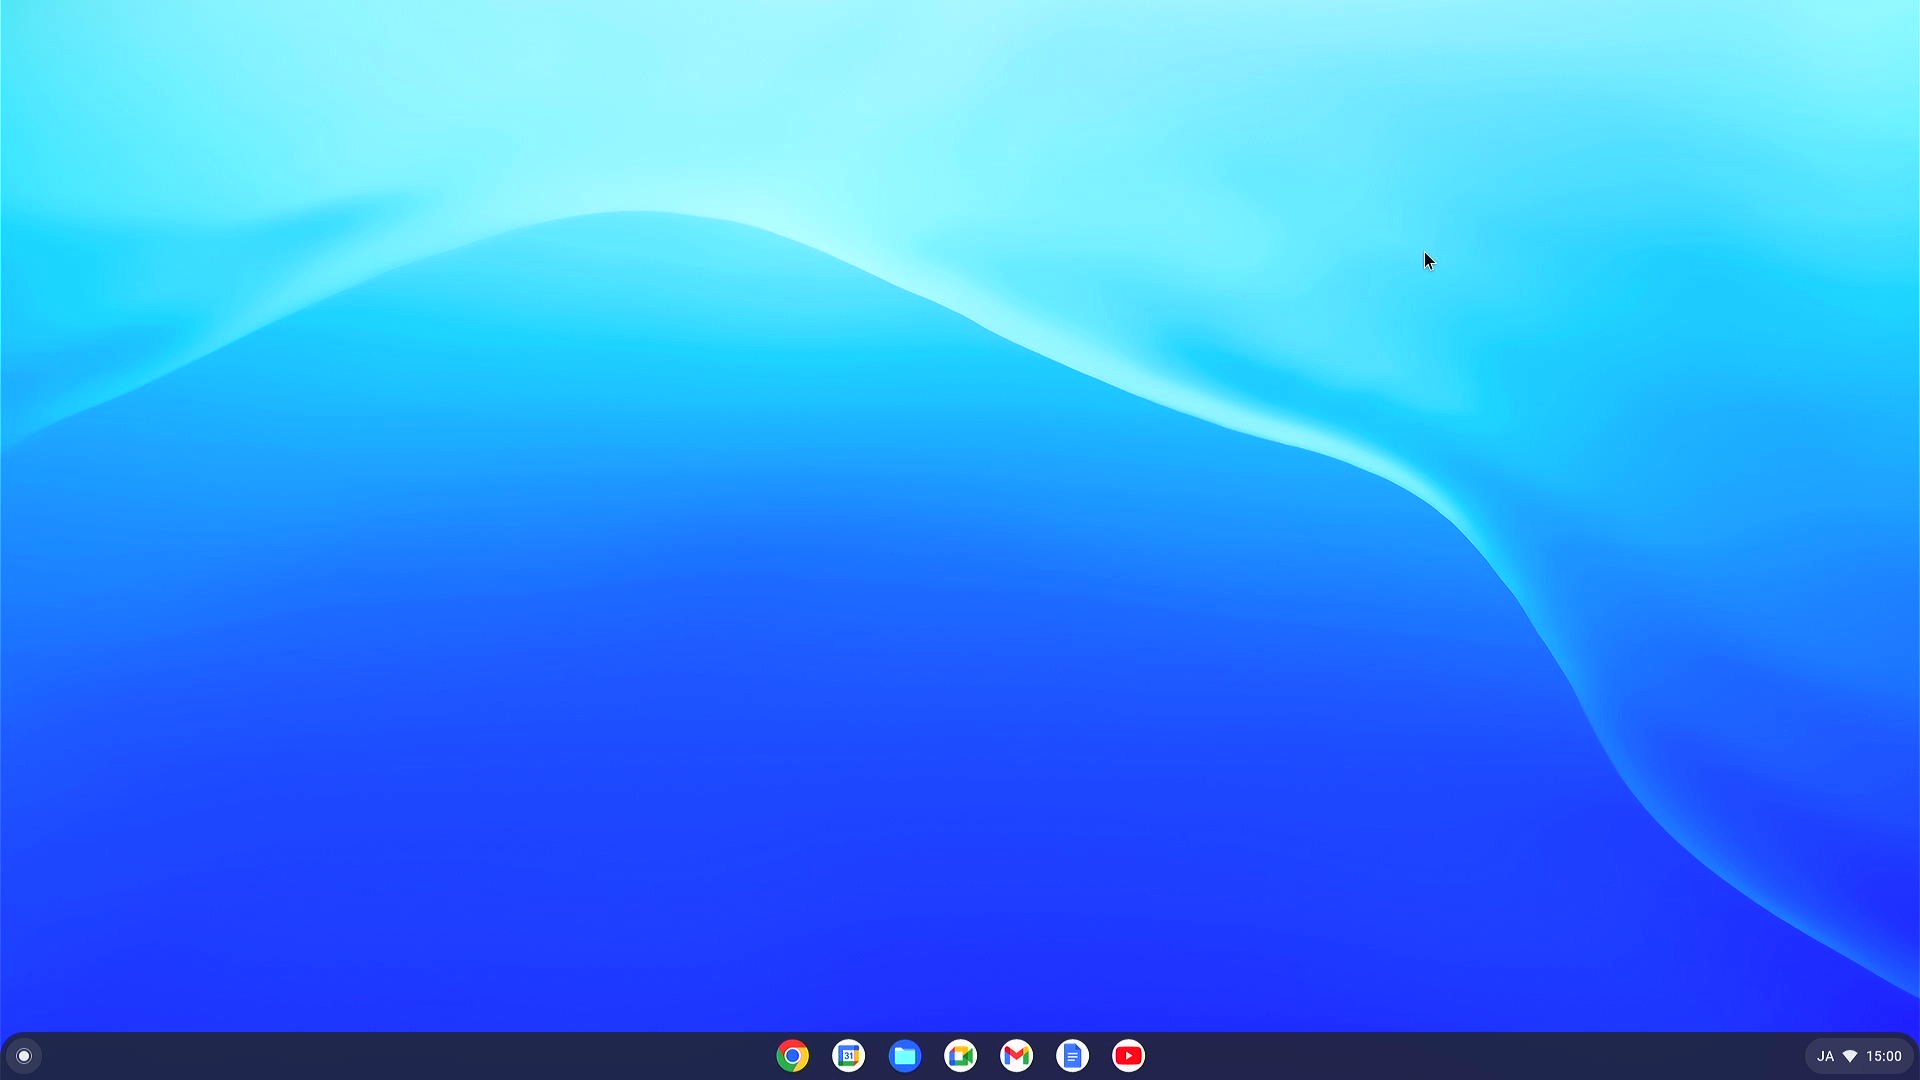This screenshot has width=1920, height=1080.
Task: Click the Gmail envelope icon
Action: pyautogui.click(x=1016, y=1055)
